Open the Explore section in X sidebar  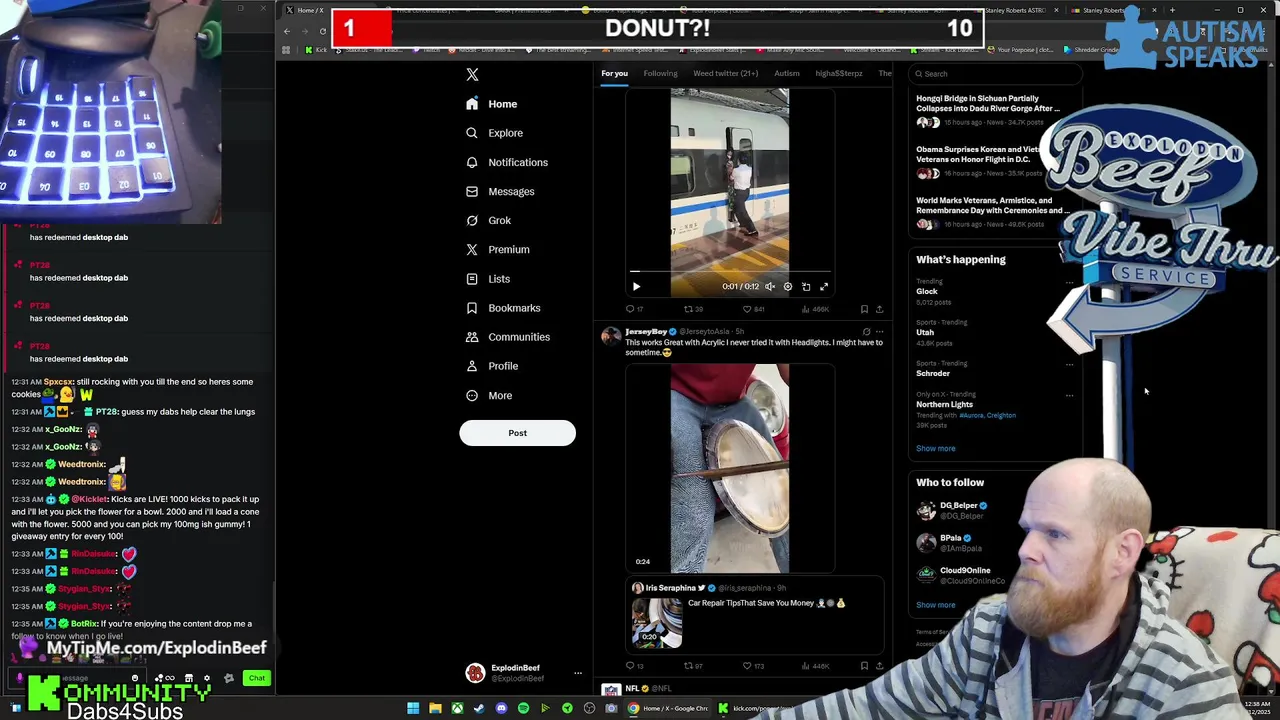(x=494, y=133)
